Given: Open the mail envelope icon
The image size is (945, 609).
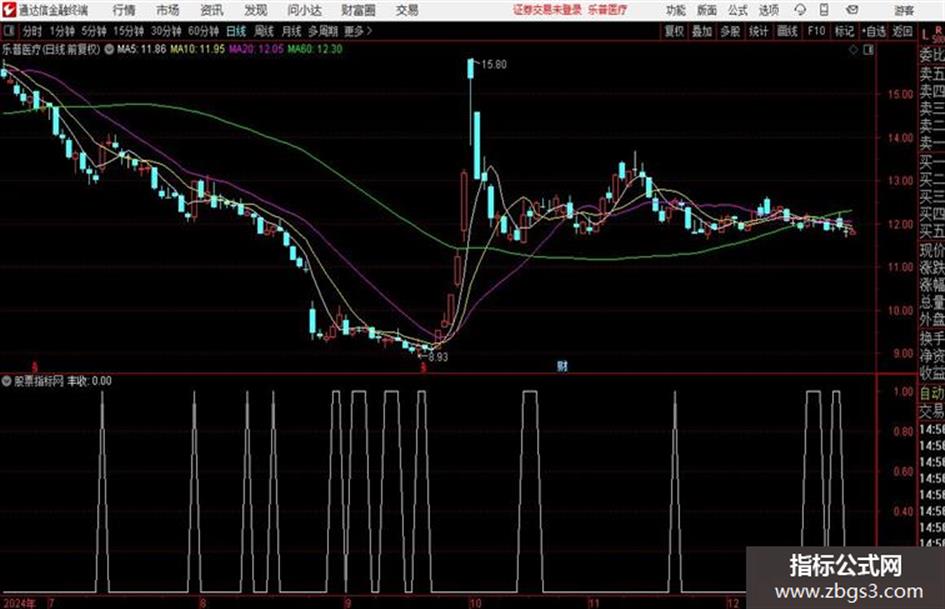Looking at the screenshot, I should click(852, 10).
